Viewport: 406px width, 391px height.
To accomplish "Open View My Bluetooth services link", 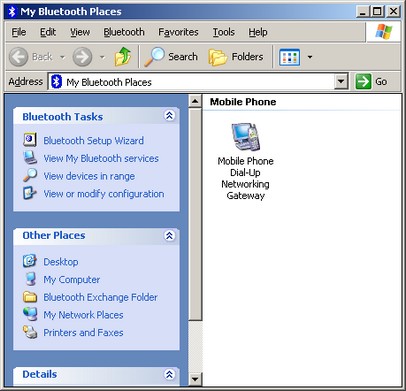I will [101, 158].
